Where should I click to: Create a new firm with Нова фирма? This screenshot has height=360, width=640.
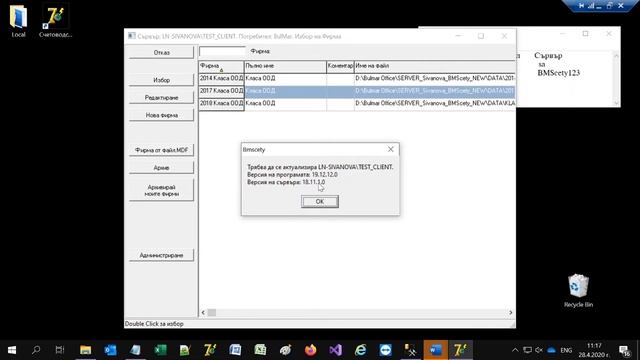tap(162, 115)
